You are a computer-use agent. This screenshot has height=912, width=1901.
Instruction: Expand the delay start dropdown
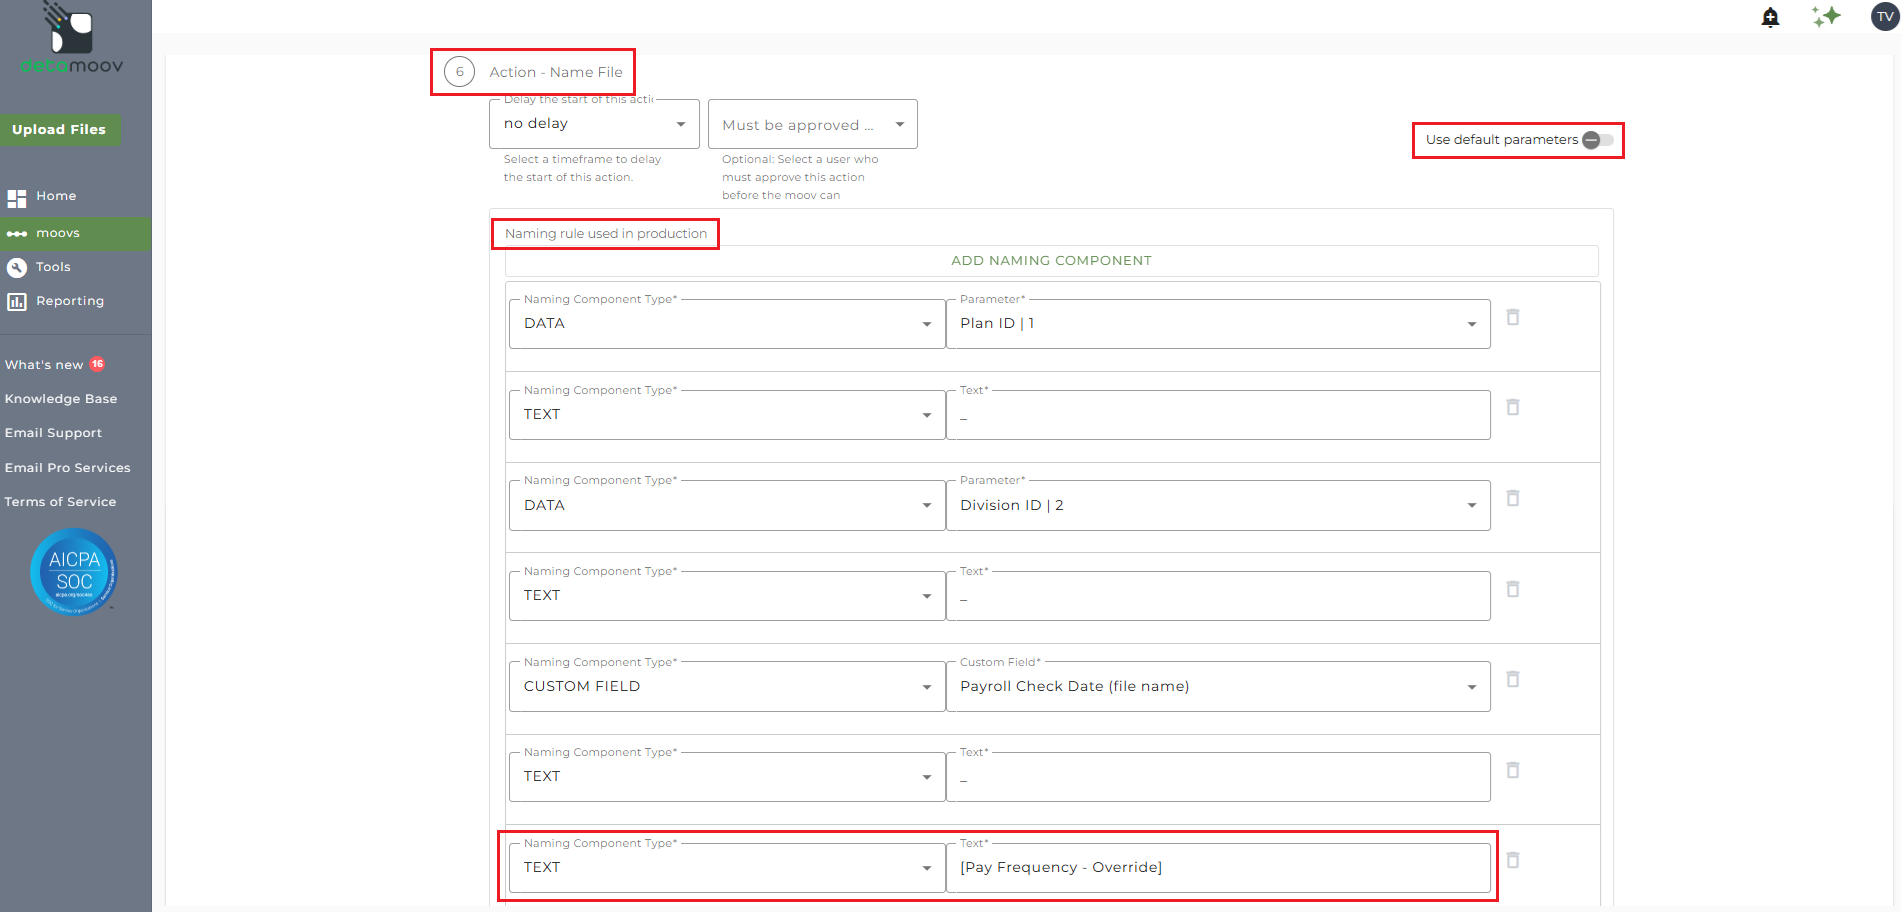click(x=594, y=124)
